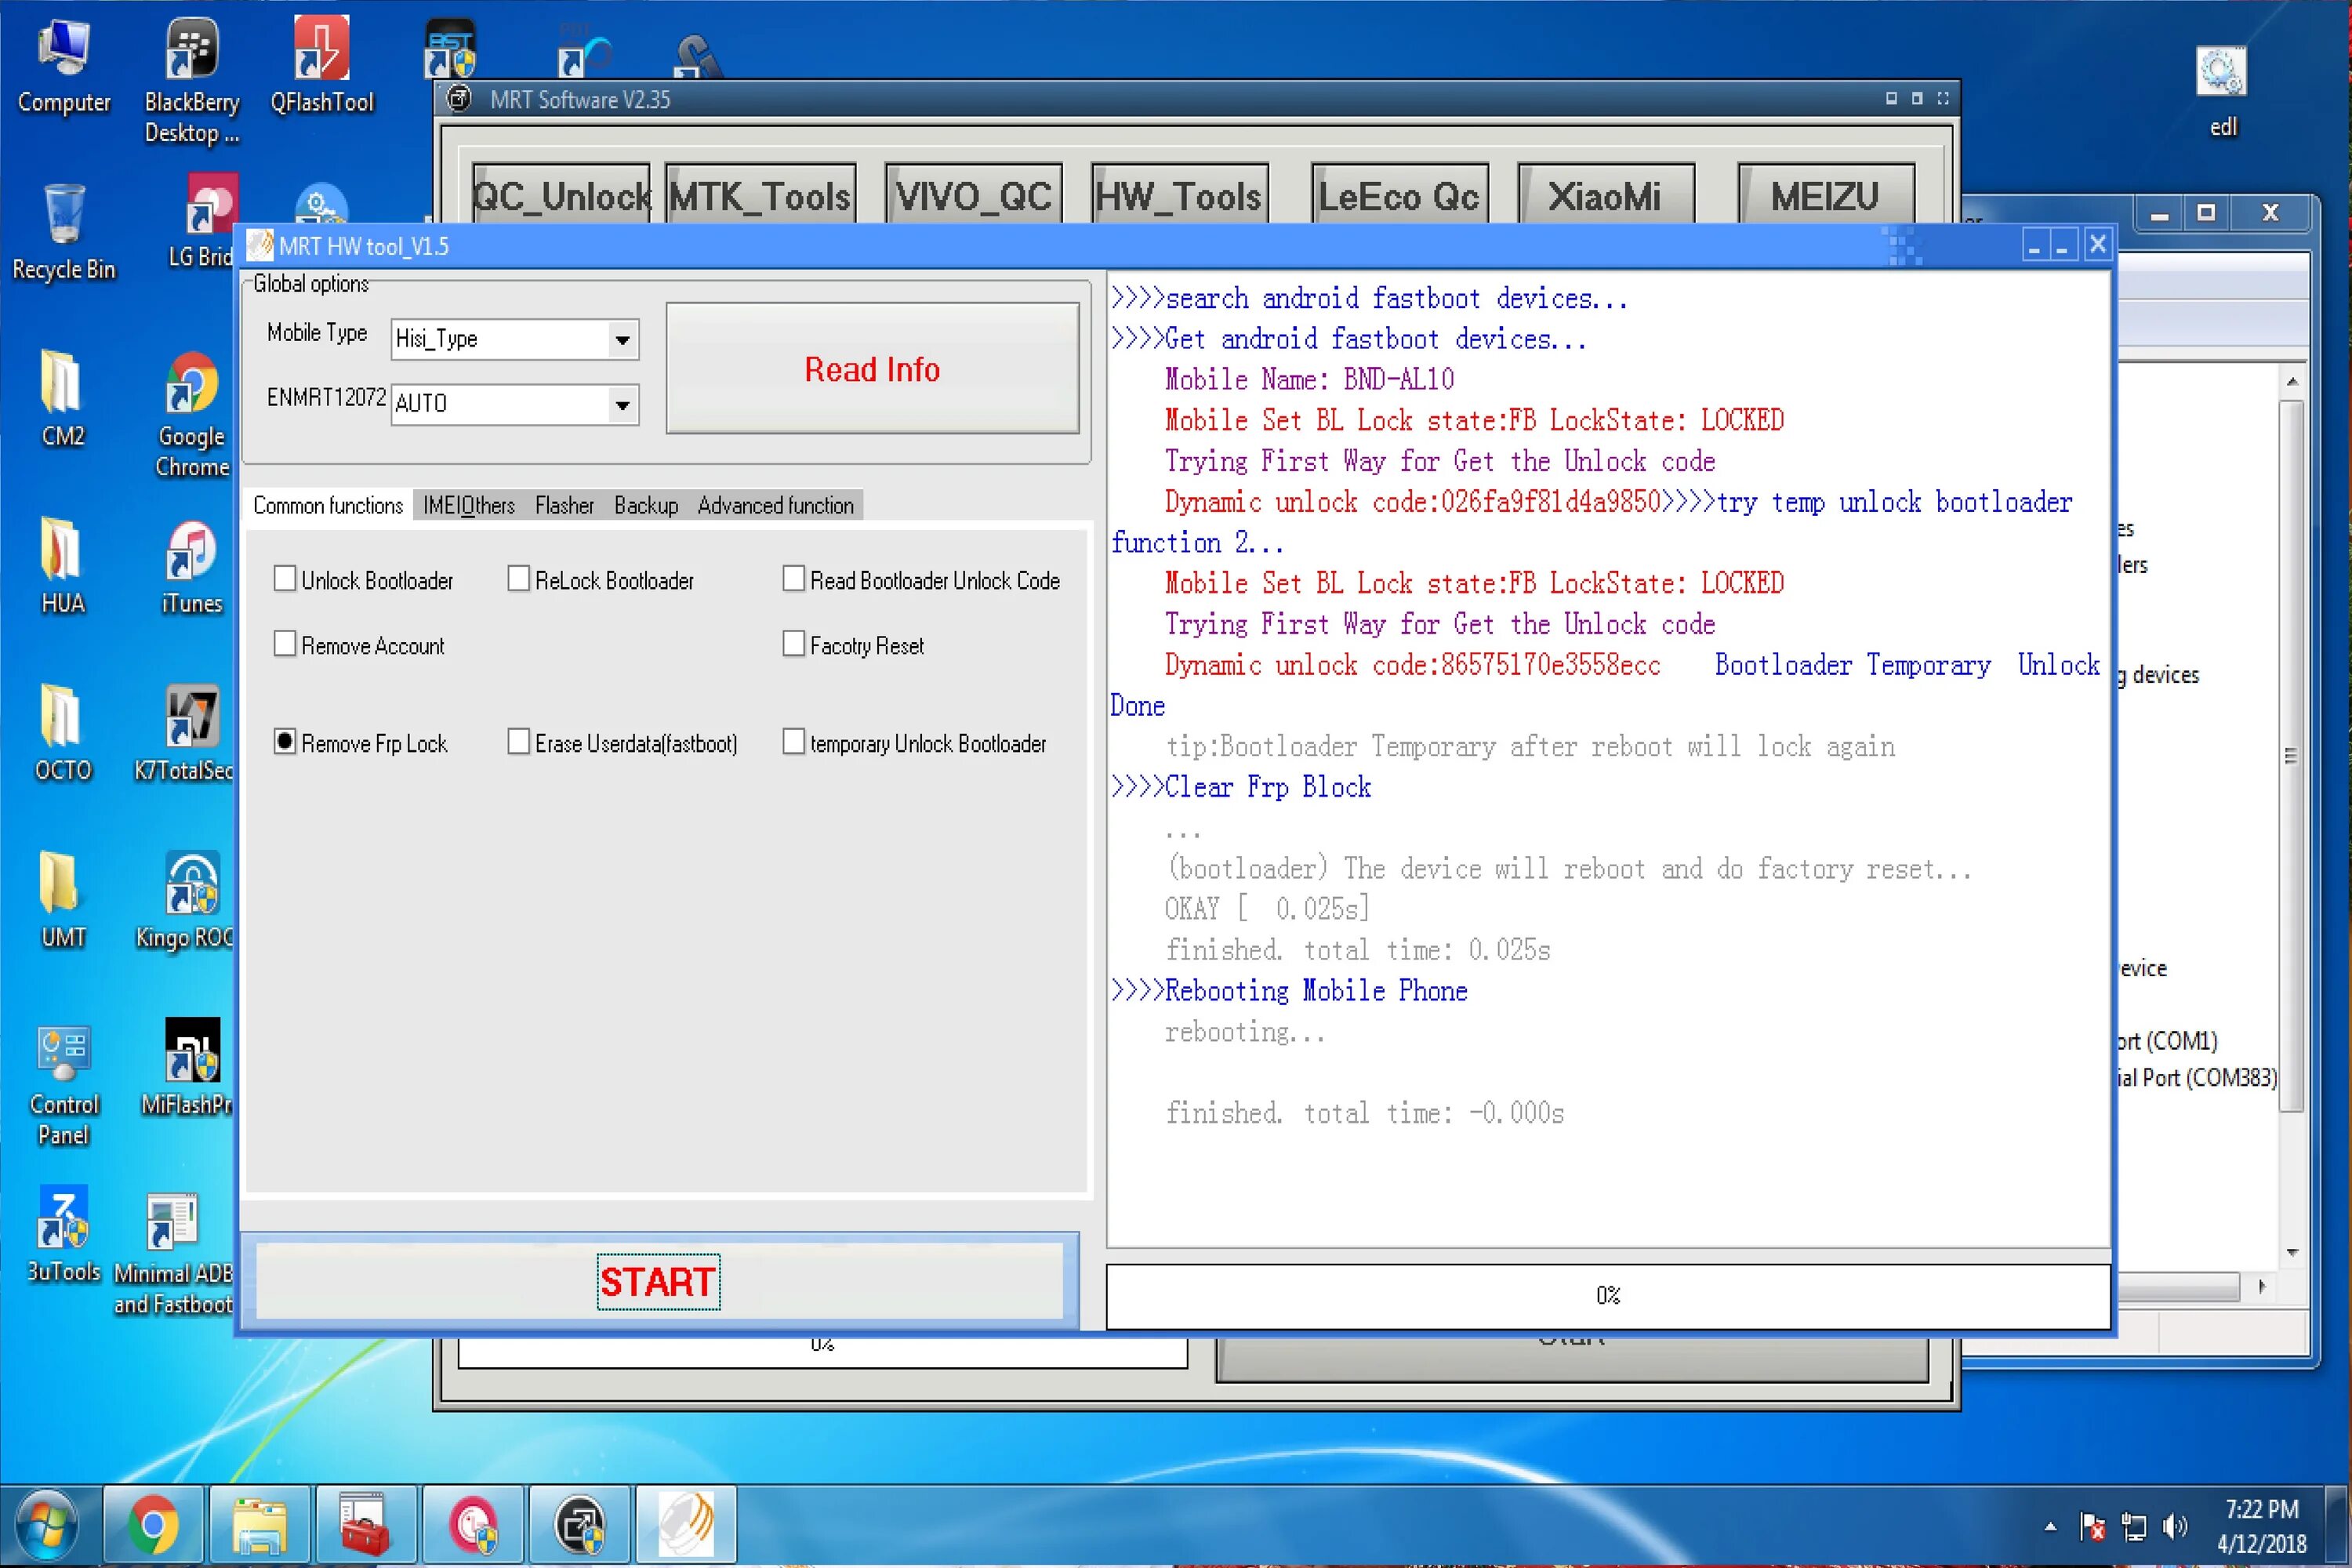Open HW_Tools in MRT Software window
Image resolution: width=2352 pixels, height=1568 pixels.
coord(1180,195)
